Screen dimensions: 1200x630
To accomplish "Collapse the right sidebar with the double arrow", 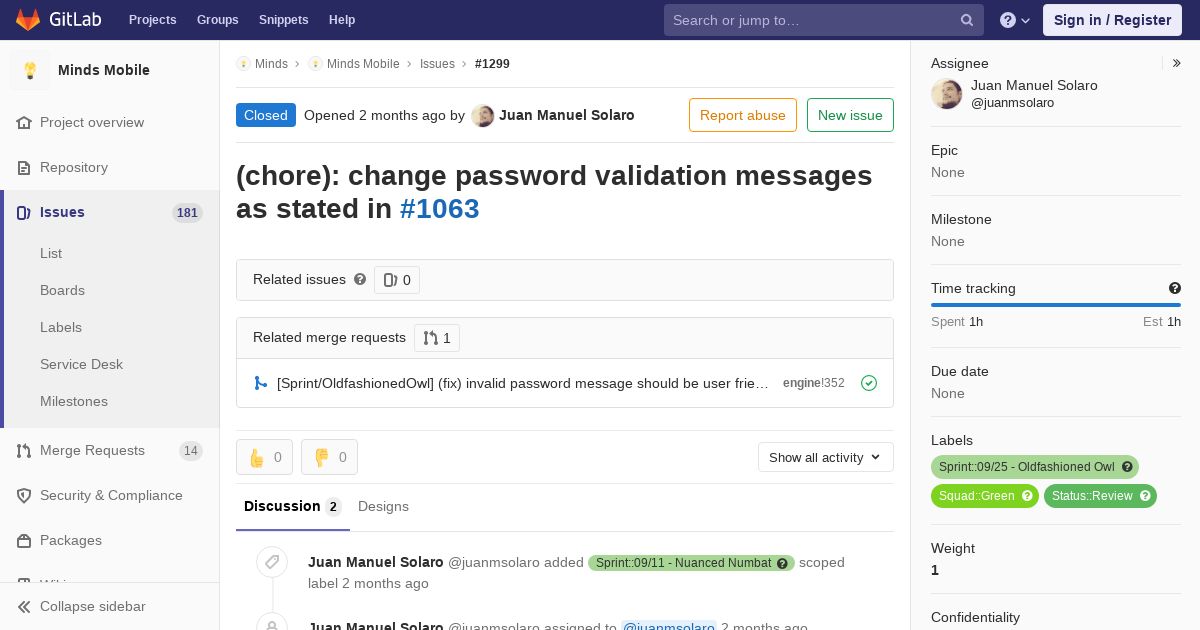I will tap(1177, 63).
